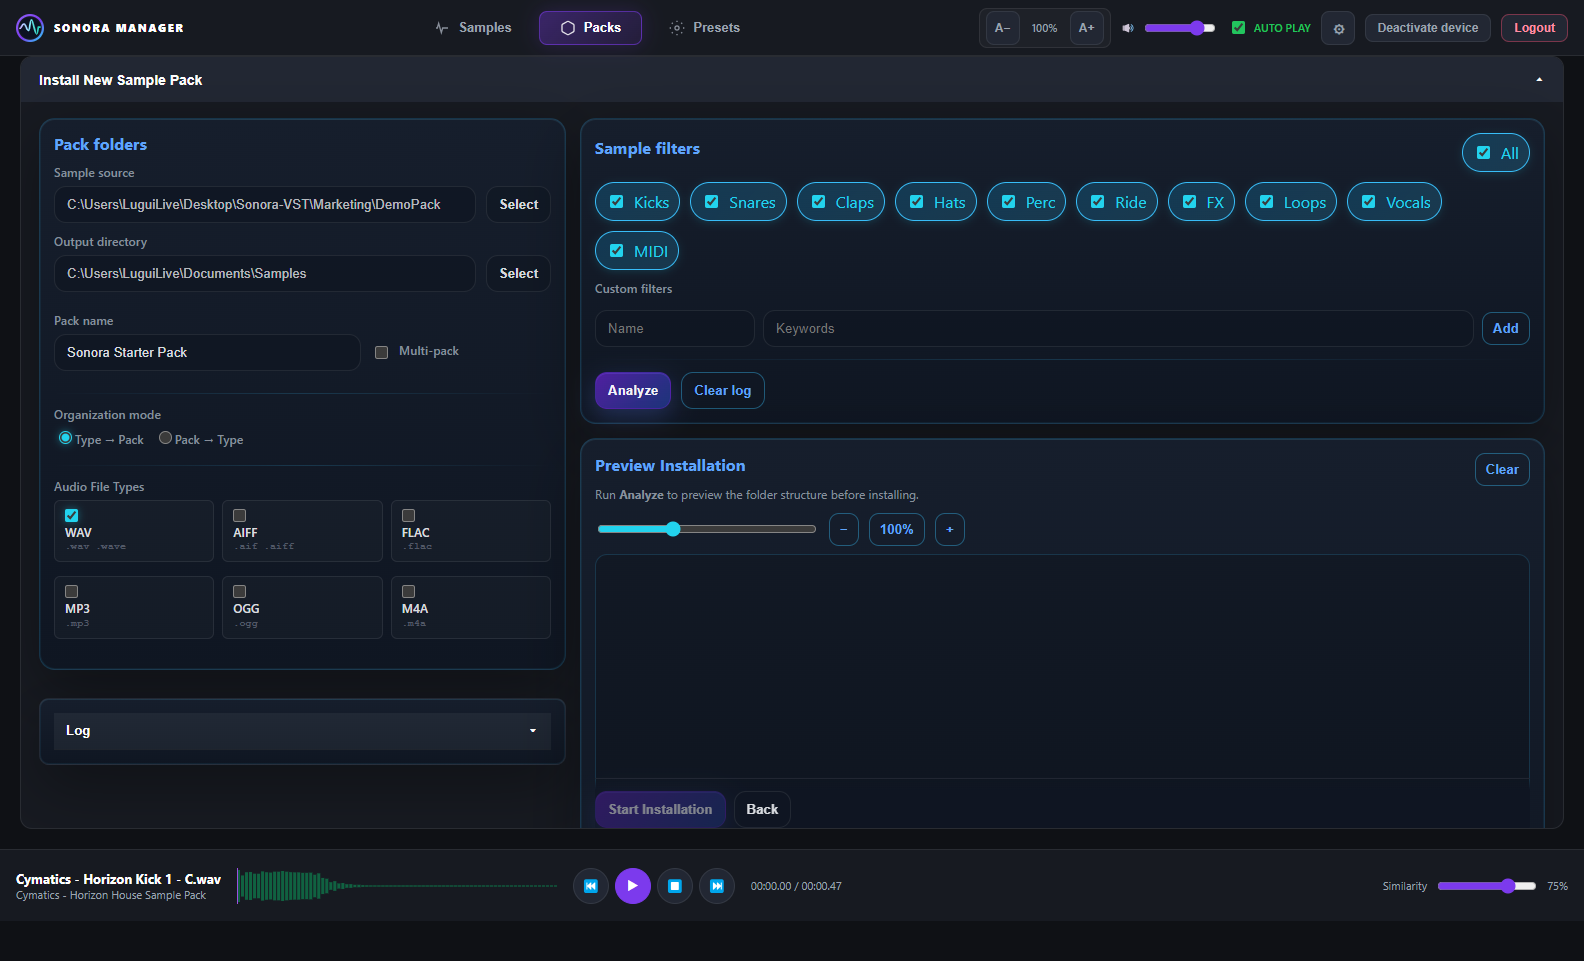This screenshot has width=1584, height=961.
Task: Click Select for Sample source
Action: click(x=519, y=204)
